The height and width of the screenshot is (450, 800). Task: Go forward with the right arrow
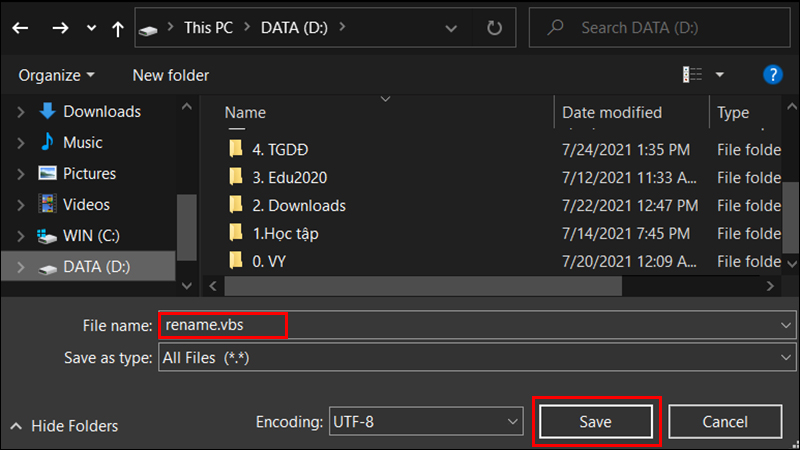pos(60,28)
